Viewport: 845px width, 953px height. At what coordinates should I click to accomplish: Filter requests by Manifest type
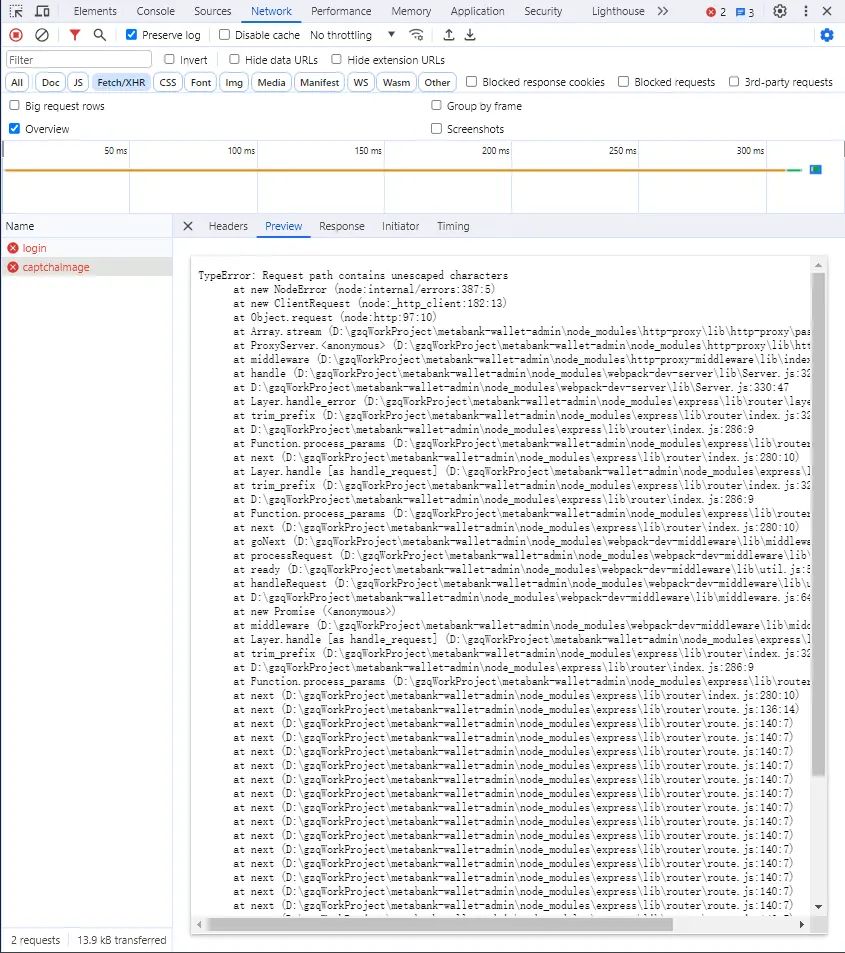pyautogui.click(x=319, y=83)
